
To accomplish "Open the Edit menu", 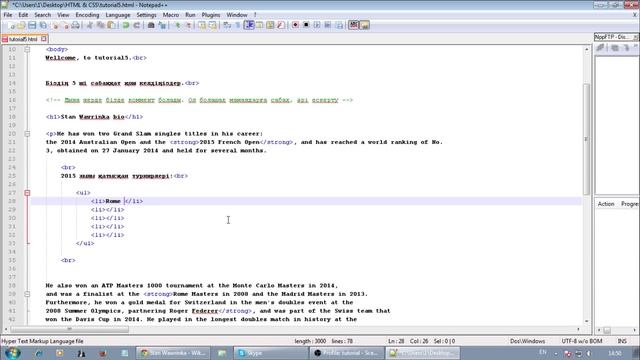I will [23, 15].
